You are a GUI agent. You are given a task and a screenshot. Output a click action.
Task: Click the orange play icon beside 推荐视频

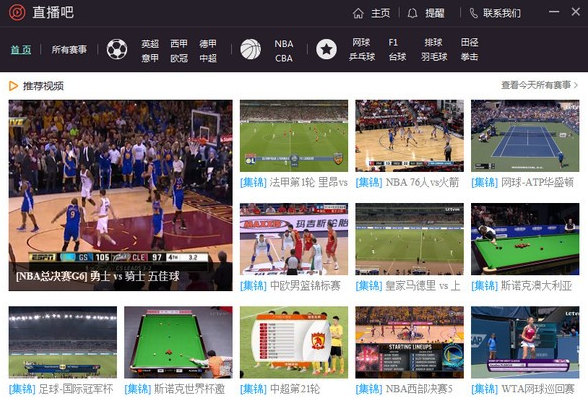[14, 86]
